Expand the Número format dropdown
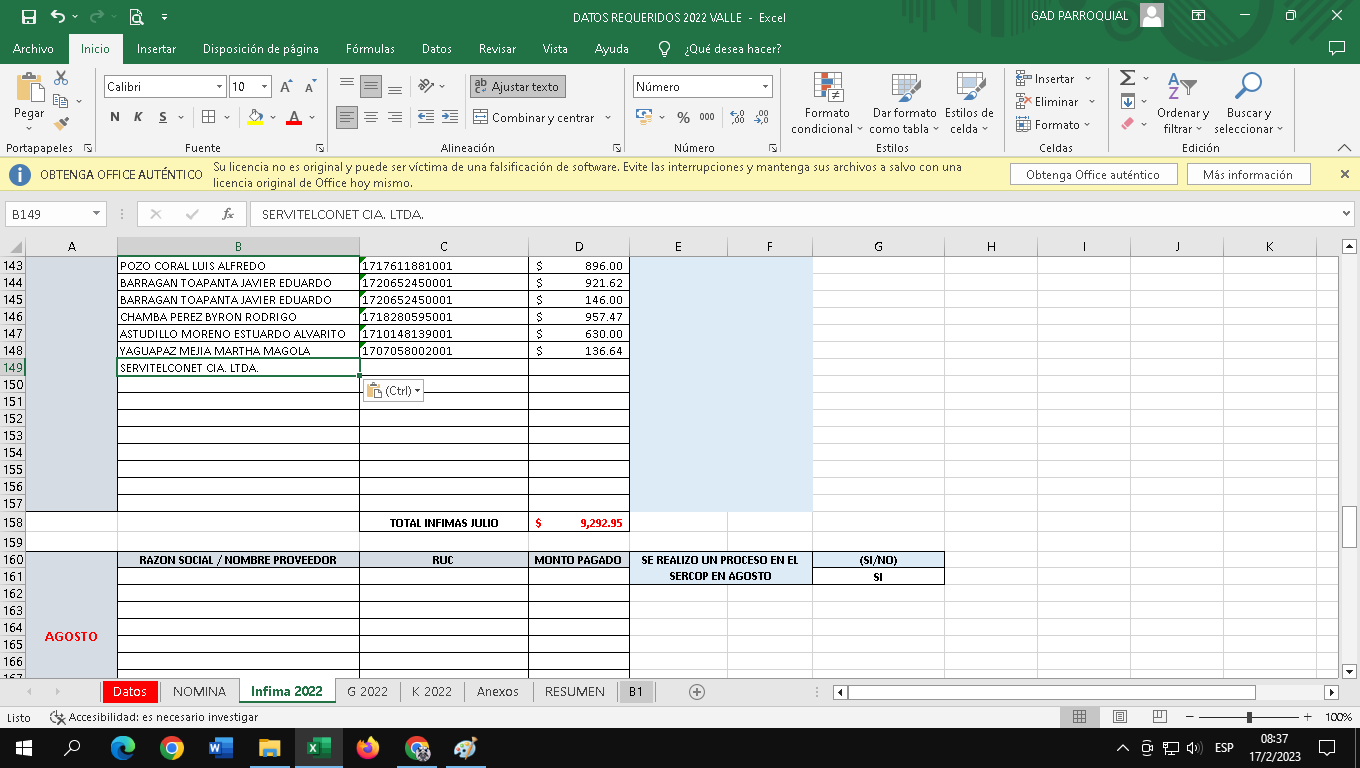The width and height of the screenshot is (1360, 768). pyautogui.click(x=765, y=87)
